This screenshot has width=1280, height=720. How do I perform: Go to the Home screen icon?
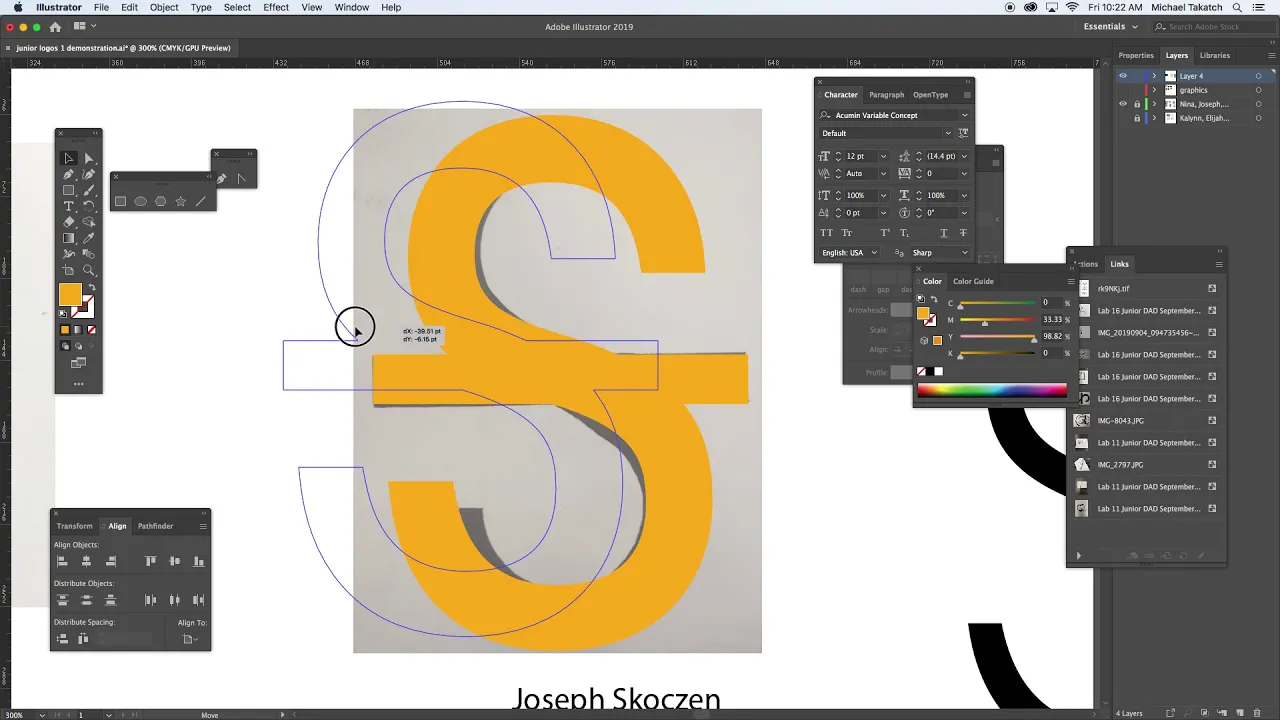click(55, 27)
